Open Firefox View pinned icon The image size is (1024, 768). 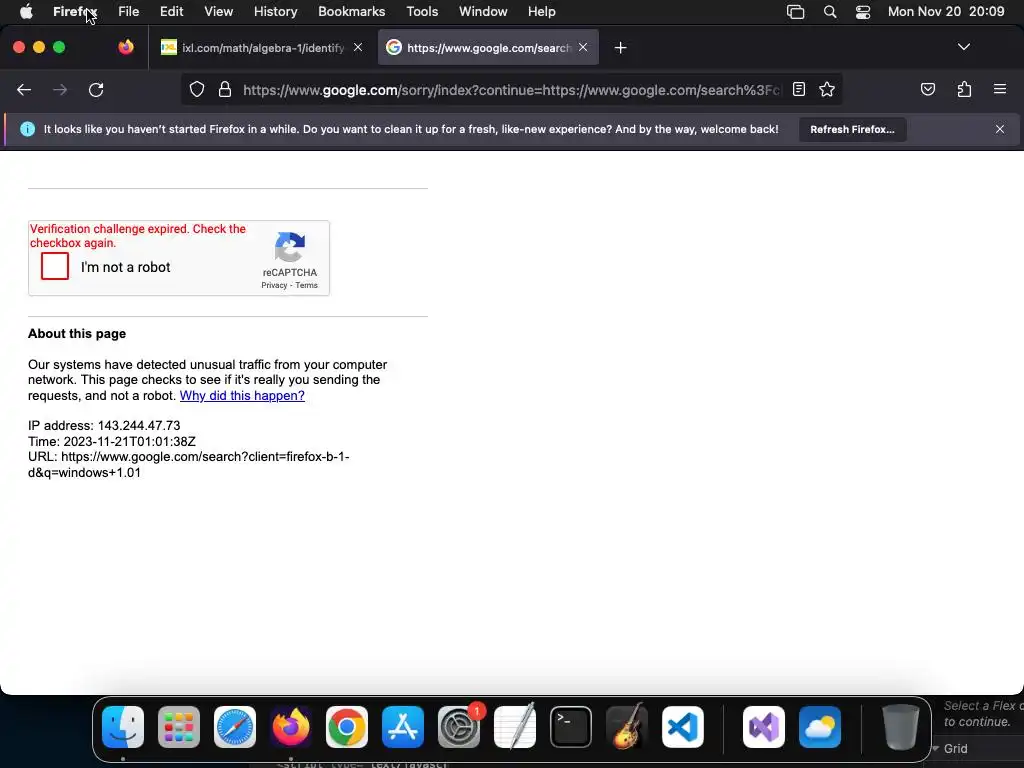point(126,47)
